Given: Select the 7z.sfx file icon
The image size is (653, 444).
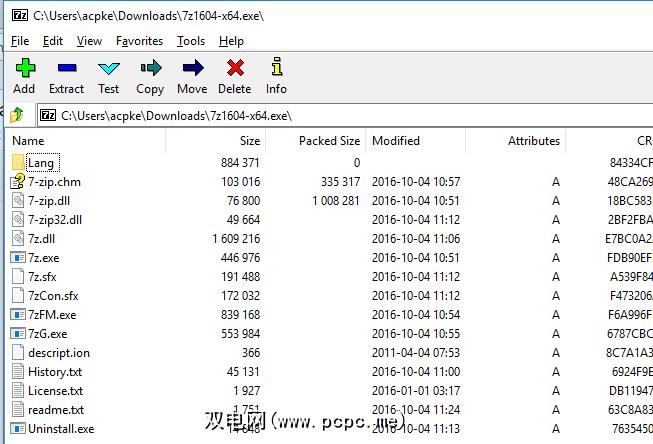Looking at the screenshot, I should pyautogui.click(x=18, y=277).
